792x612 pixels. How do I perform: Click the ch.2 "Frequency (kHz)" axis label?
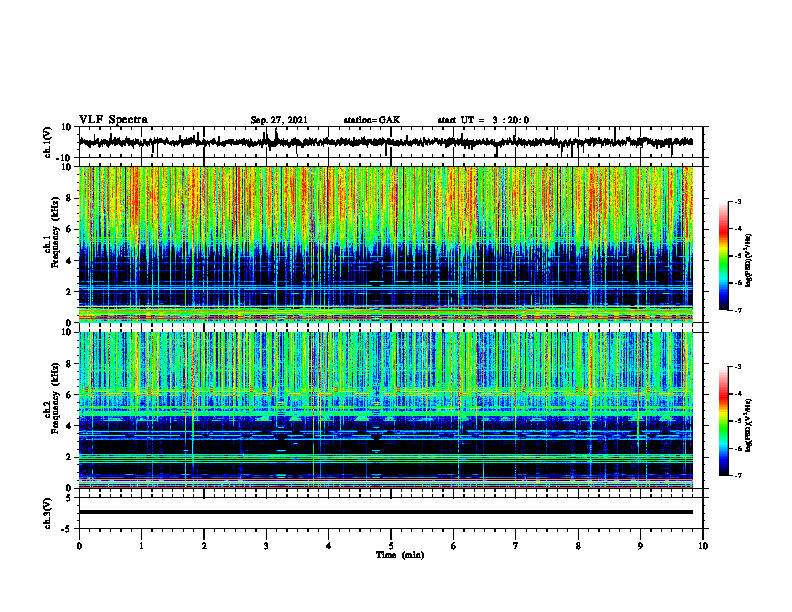click(x=55, y=398)
